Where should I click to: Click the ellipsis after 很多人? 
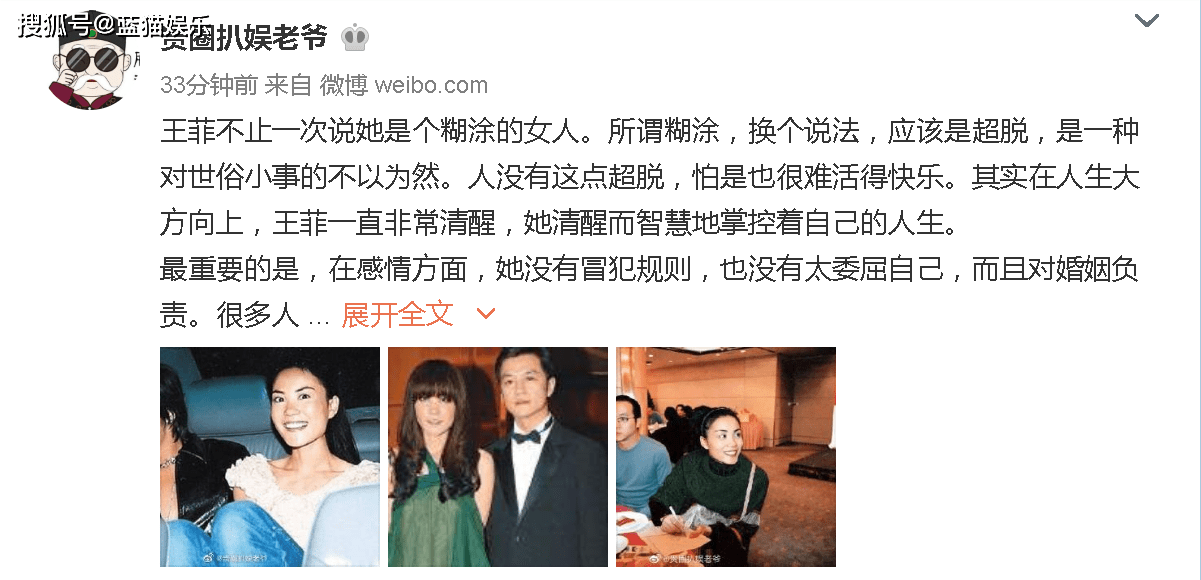(319, 316)
